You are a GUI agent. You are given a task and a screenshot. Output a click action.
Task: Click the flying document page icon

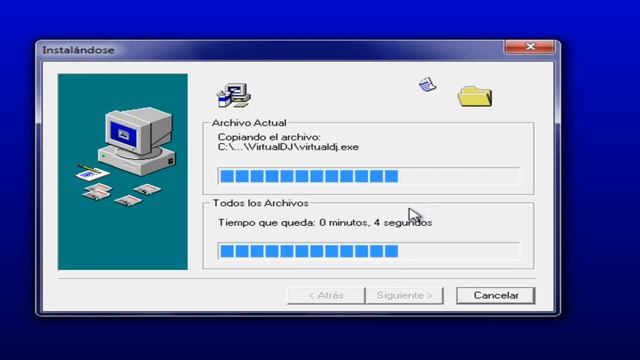click(x=427, y=84)
